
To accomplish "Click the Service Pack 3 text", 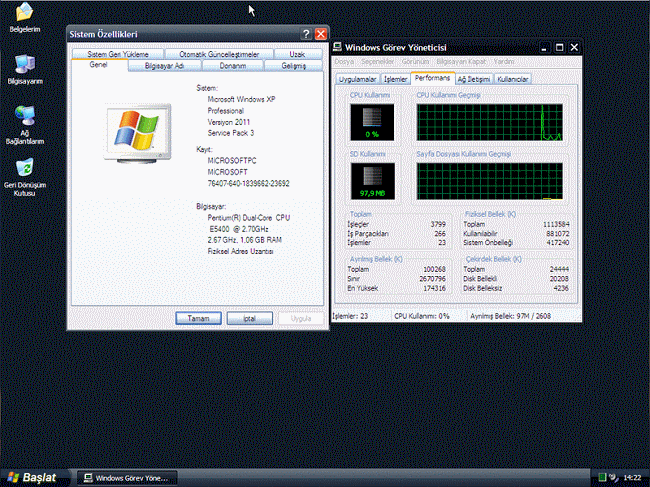I will pyautogui.click(x=231, y=133).
